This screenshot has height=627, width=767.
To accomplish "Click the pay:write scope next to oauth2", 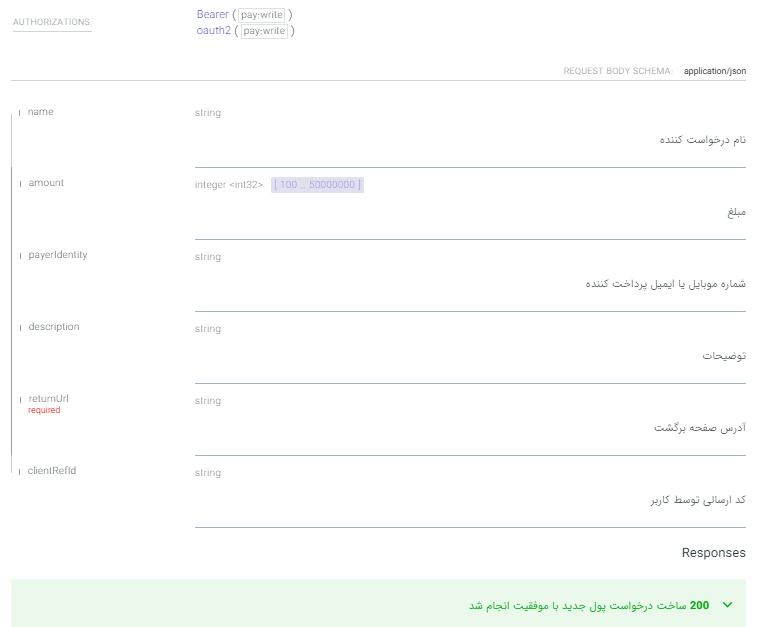I will point(264,31).
